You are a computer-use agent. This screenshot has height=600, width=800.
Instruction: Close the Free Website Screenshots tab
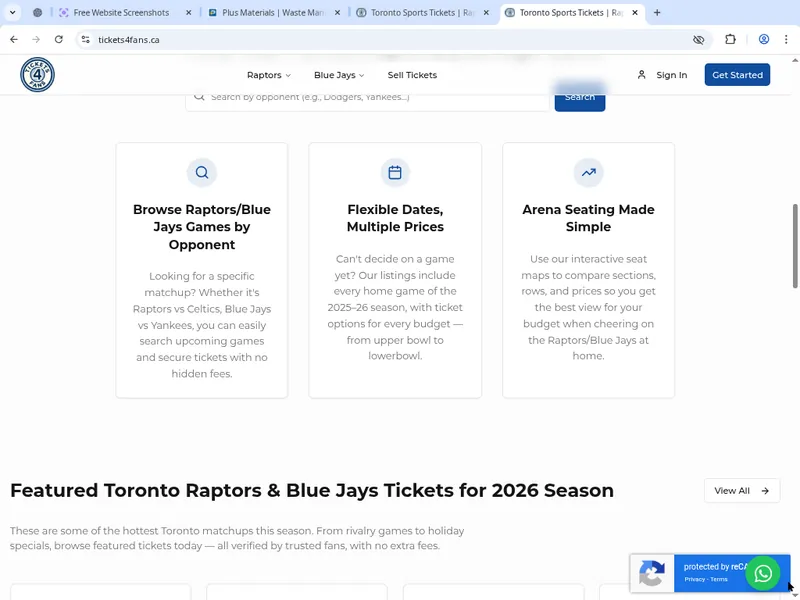pyautogui.click(x=188, y=13)
